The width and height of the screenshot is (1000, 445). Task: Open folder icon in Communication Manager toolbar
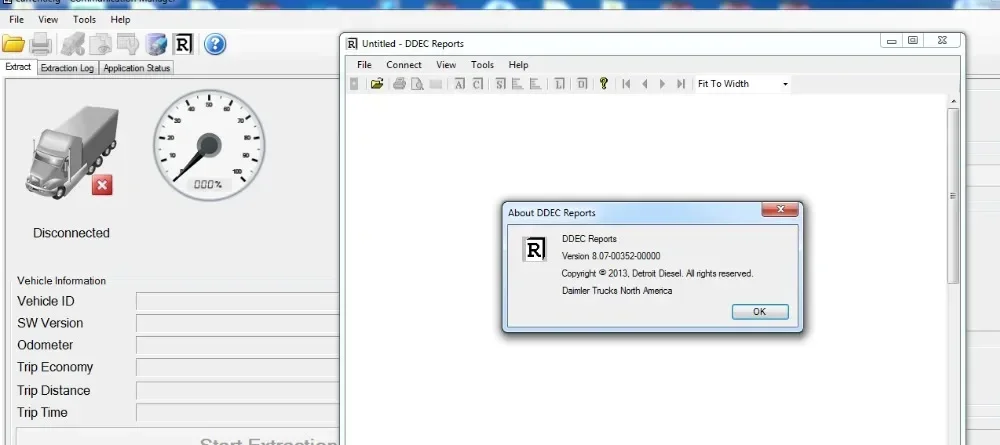tap(13, 44)
